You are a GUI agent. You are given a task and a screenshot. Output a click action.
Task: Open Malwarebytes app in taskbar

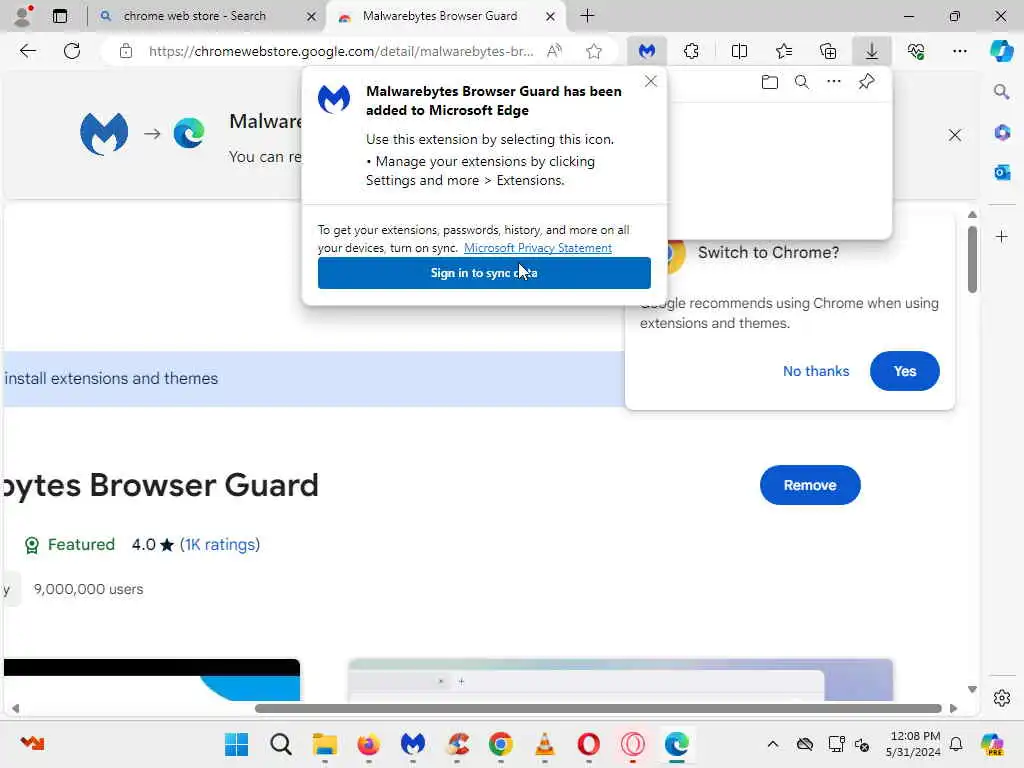[413, 744]
